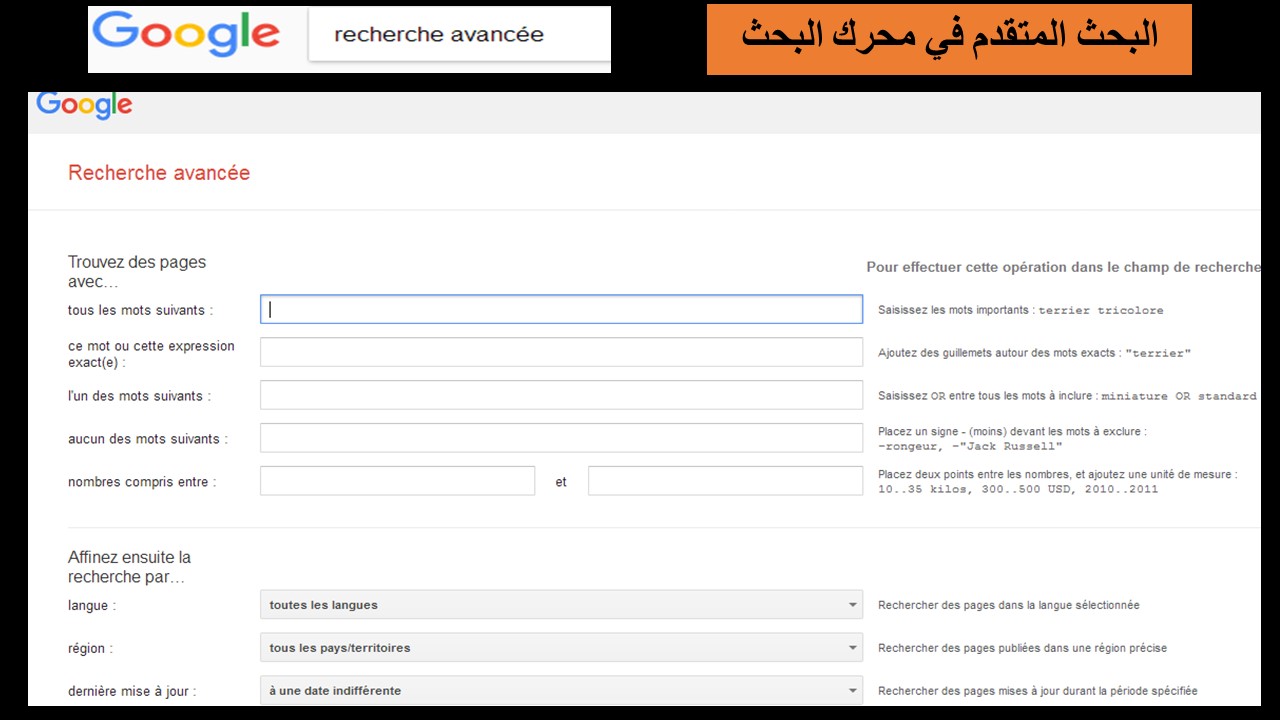Click the 'Affinez ensuite la recherche par…' heading
Screen dimensions: 1280x720
pos(129,567)
